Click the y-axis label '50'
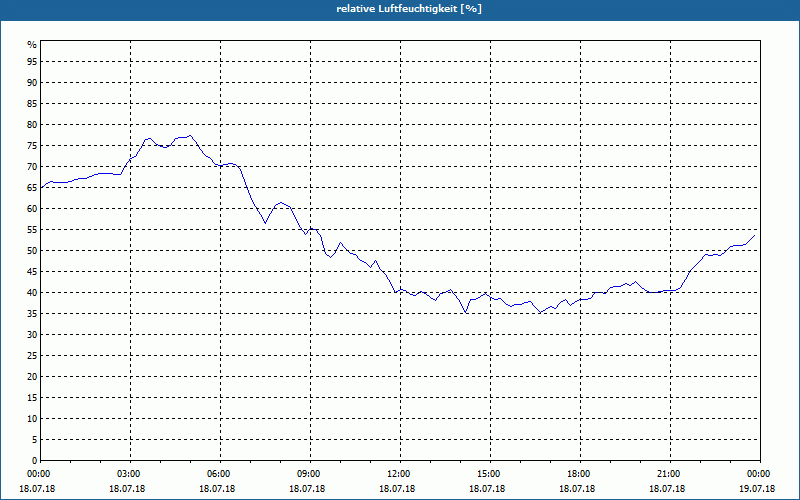This screenshot has width=800, height=500. (x=32, y=251)
